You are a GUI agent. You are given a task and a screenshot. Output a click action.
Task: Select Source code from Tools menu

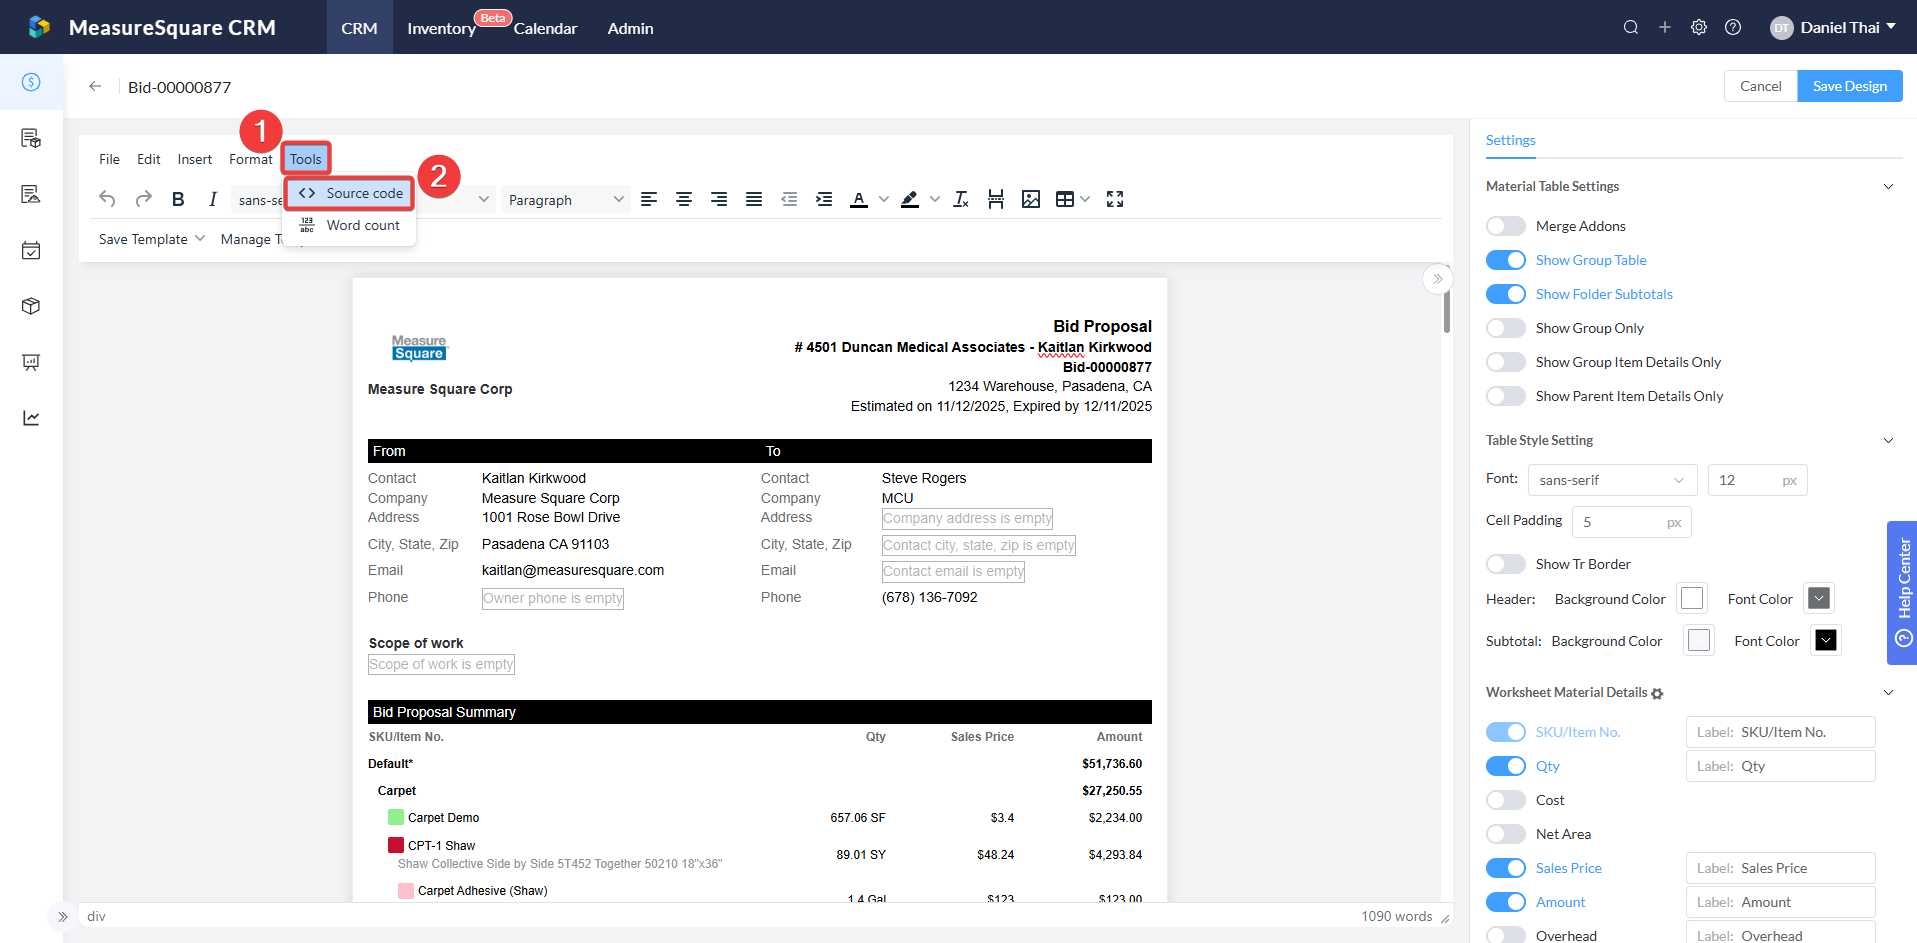tap(350, 193)
